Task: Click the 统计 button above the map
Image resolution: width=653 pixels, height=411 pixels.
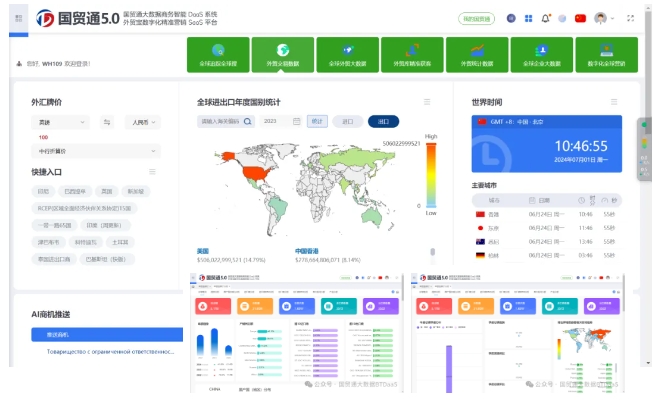Action: coord(317,121)
